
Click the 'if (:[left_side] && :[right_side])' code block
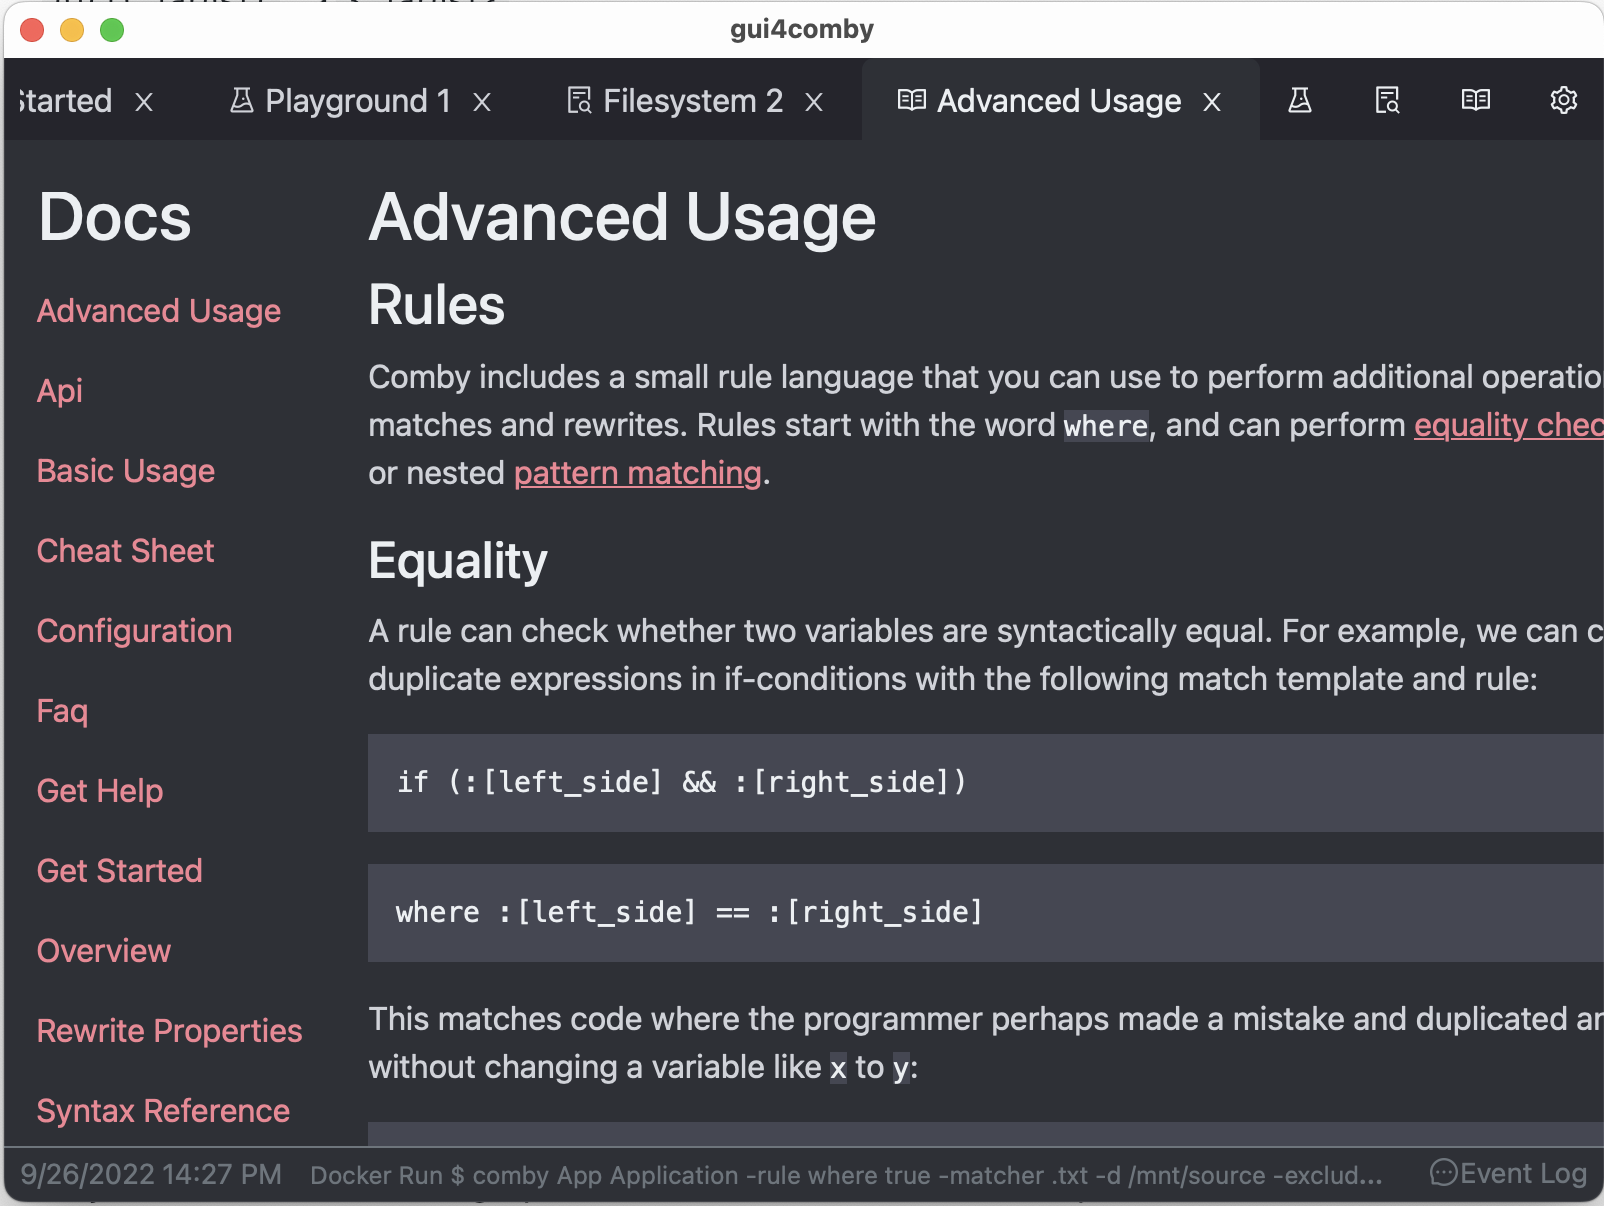click(x=986, y=783)
